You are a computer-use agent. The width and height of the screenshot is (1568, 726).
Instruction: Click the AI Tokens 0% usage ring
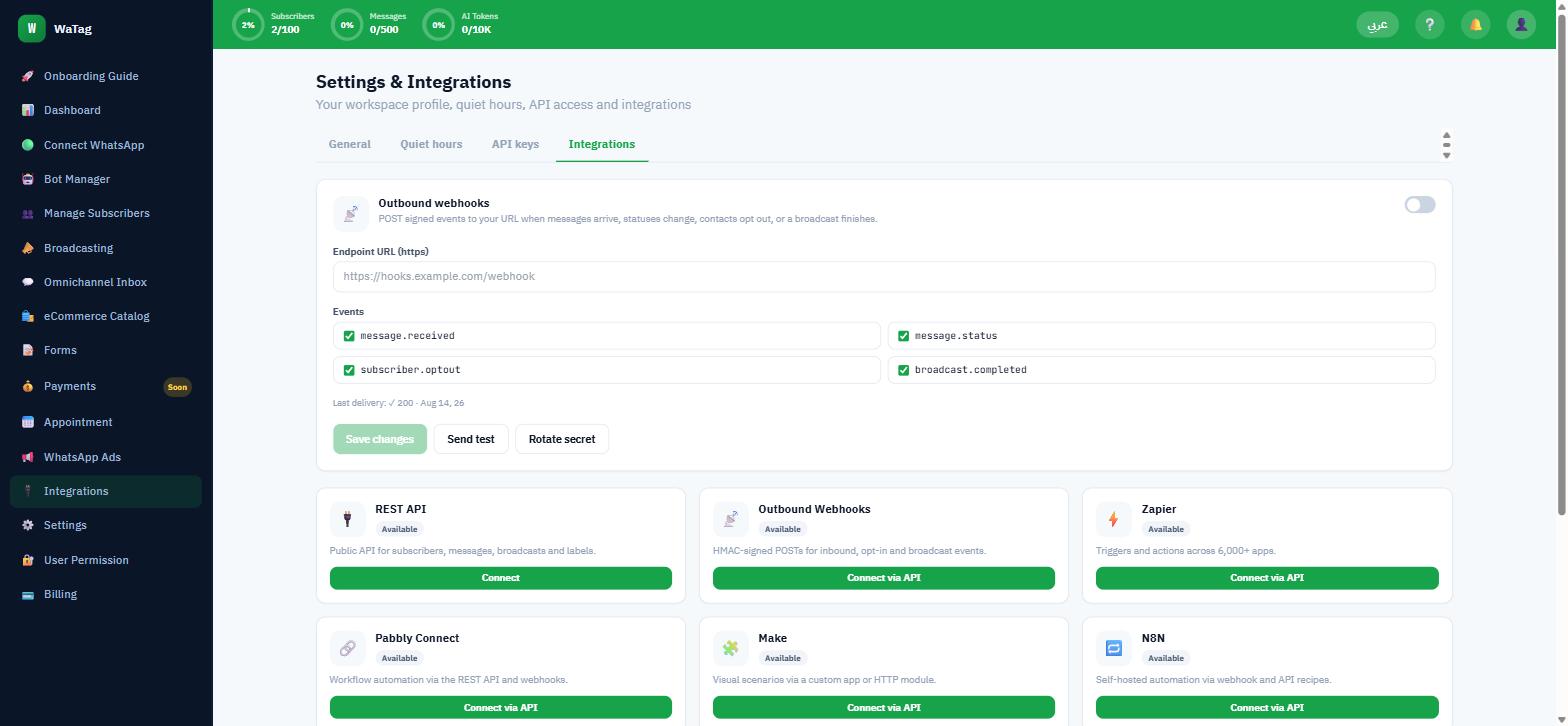438,25
